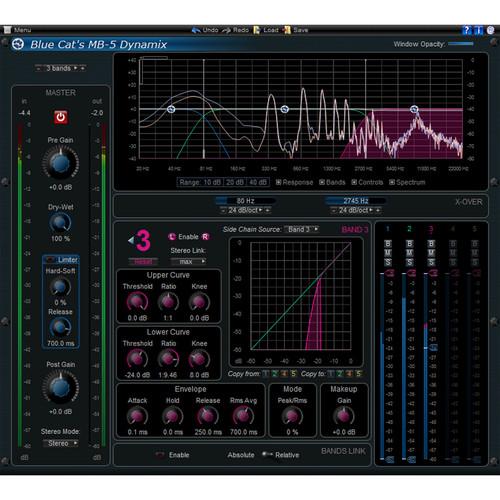
Task: Click the pink reset button under band number
Action: (143, 262)
